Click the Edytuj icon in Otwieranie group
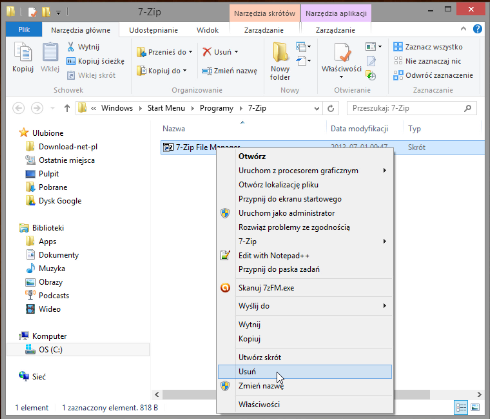490x419 pixels. 371,61
